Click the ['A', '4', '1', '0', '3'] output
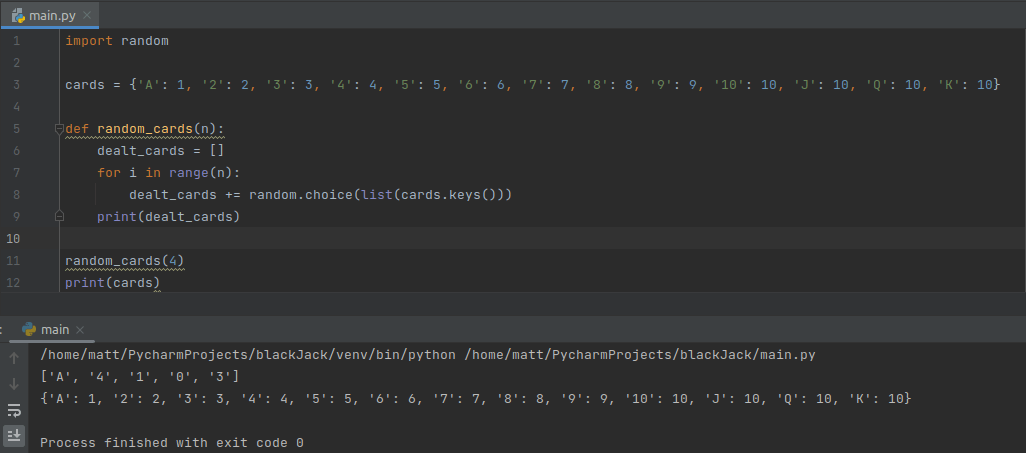The width and height of the screenshot is (1026, 453). [140, 377]
